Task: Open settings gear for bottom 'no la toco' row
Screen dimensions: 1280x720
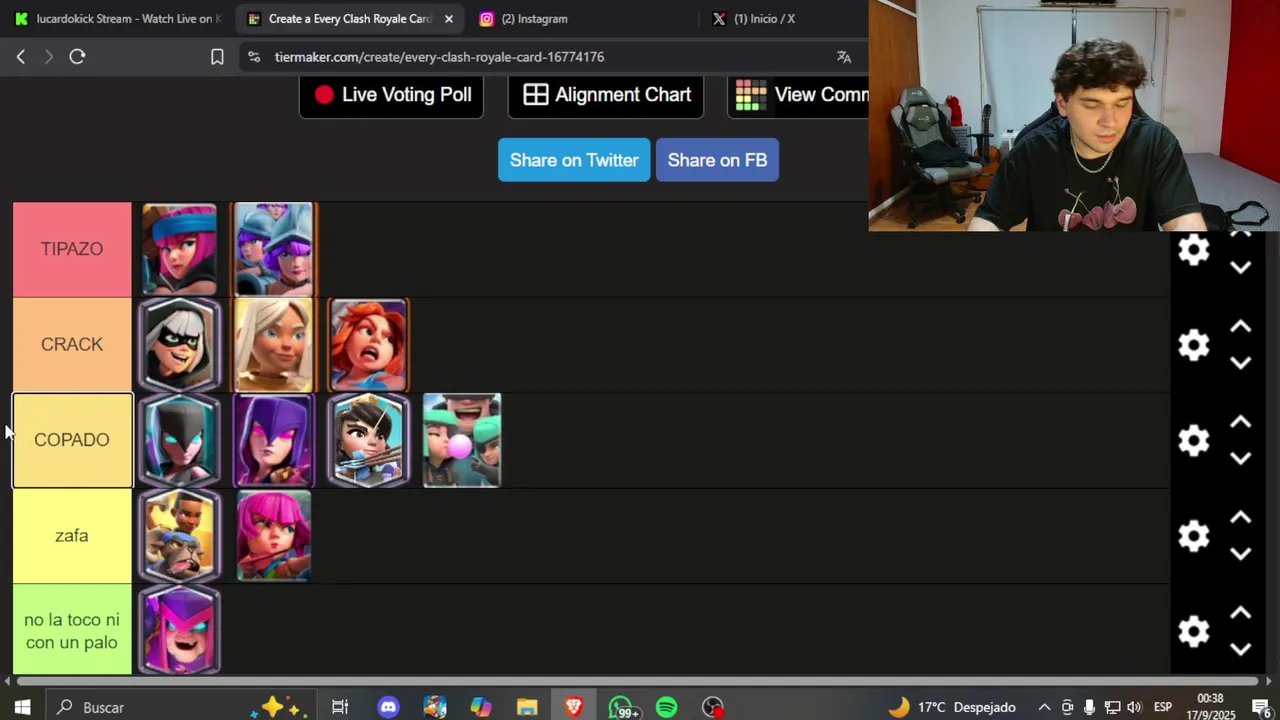Action: pyautogui.click(x=1193, y=632)
